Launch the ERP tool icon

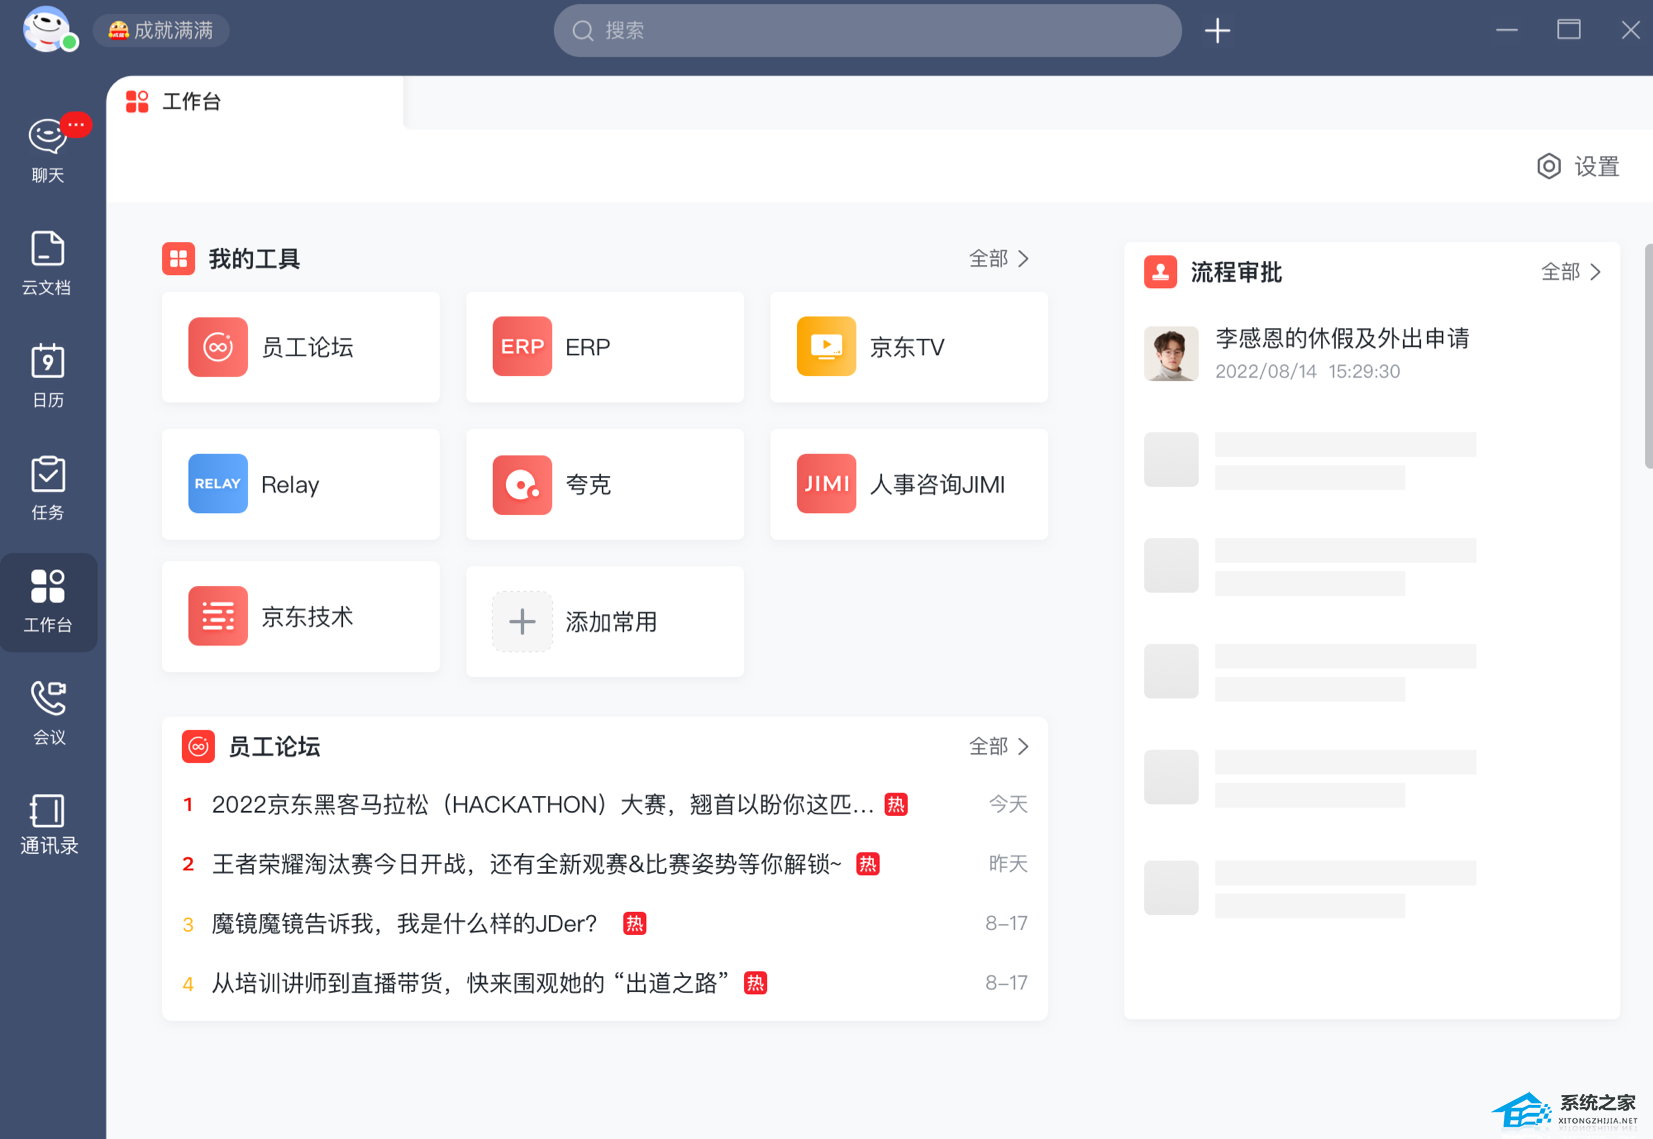point(522,347)
